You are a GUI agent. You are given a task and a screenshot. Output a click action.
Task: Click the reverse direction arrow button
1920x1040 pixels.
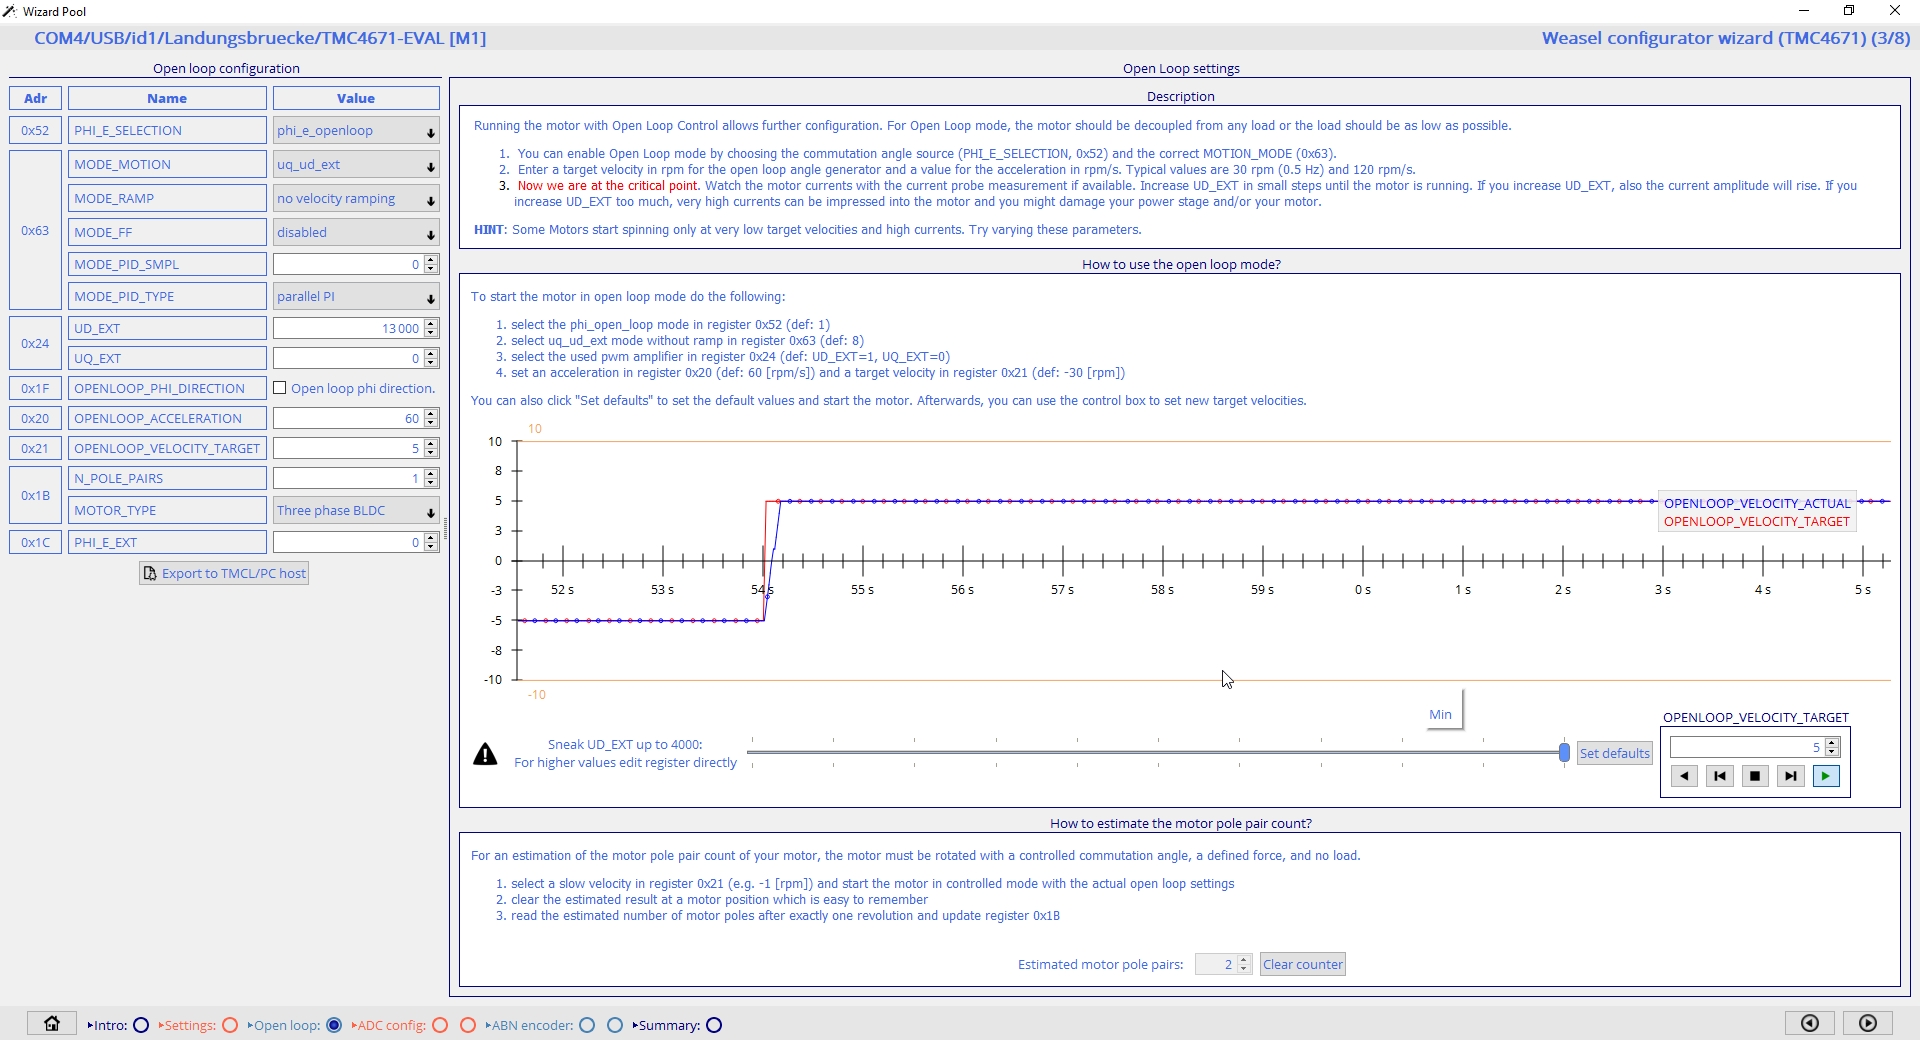coord(1684,776)
